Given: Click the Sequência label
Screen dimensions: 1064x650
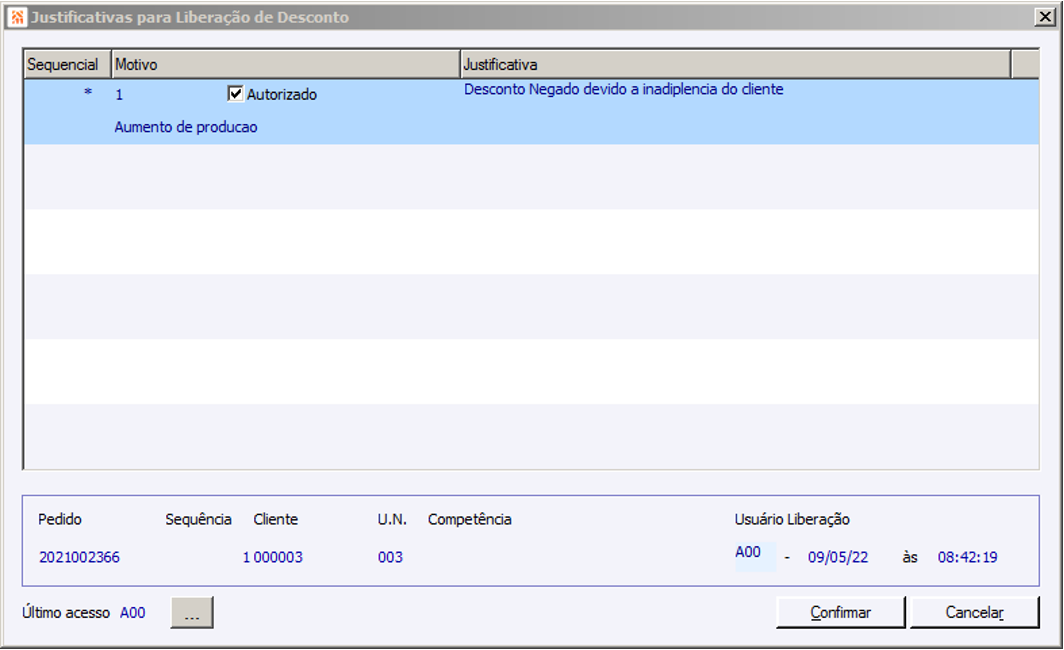Looking at the screenshot, I should click(x=198, y=520).
